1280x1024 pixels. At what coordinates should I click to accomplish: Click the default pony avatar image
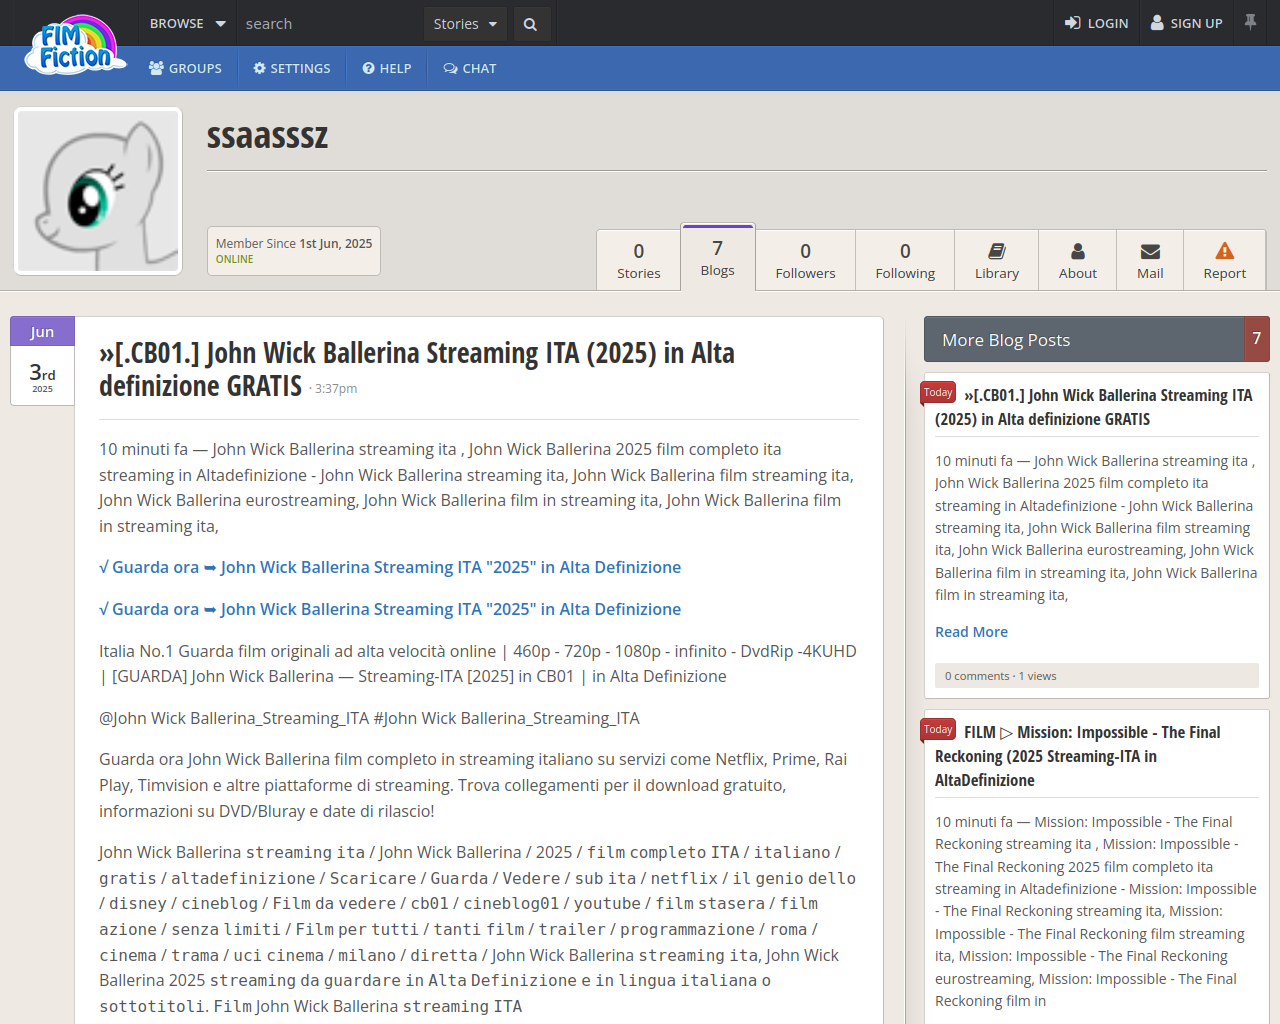point(98,191)
